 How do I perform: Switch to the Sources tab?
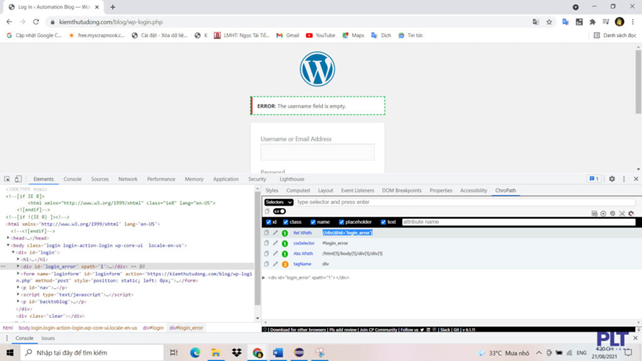100,179
